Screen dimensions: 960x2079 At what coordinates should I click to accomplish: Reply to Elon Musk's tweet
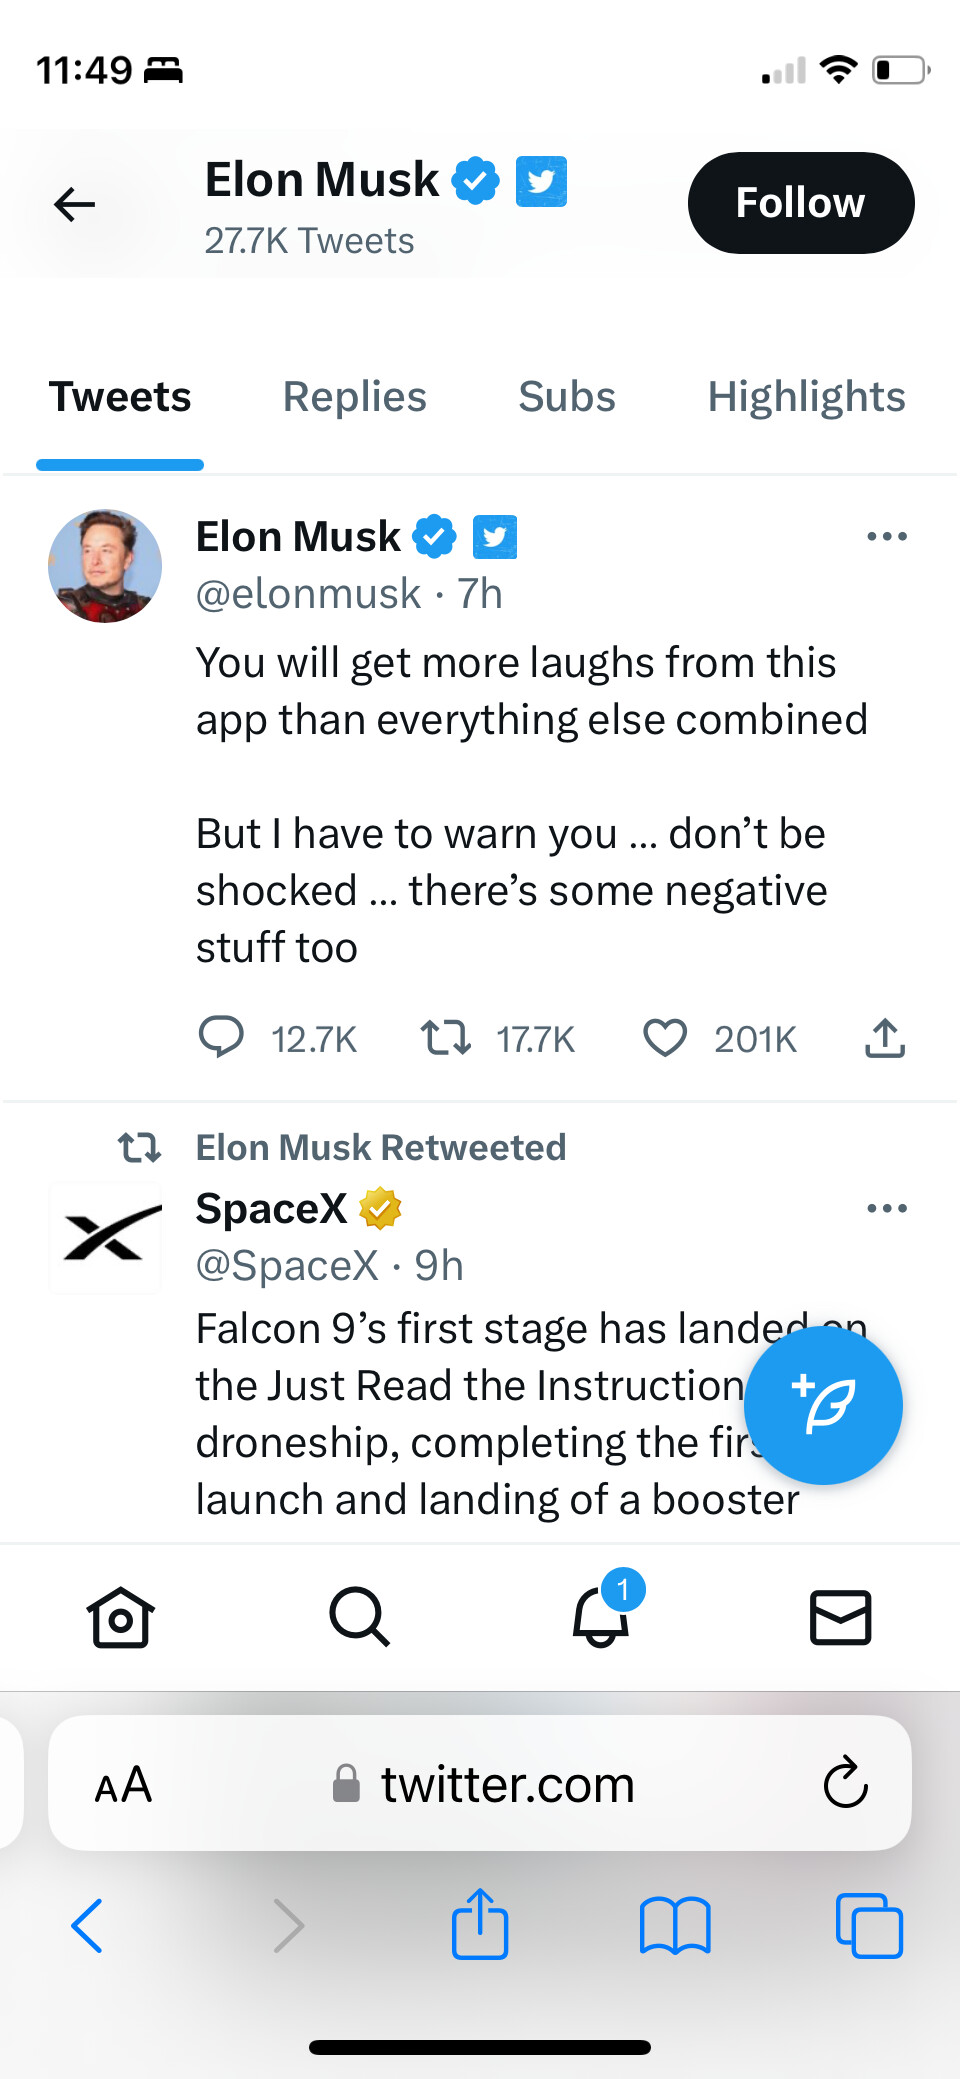[x=221, y=1037]
